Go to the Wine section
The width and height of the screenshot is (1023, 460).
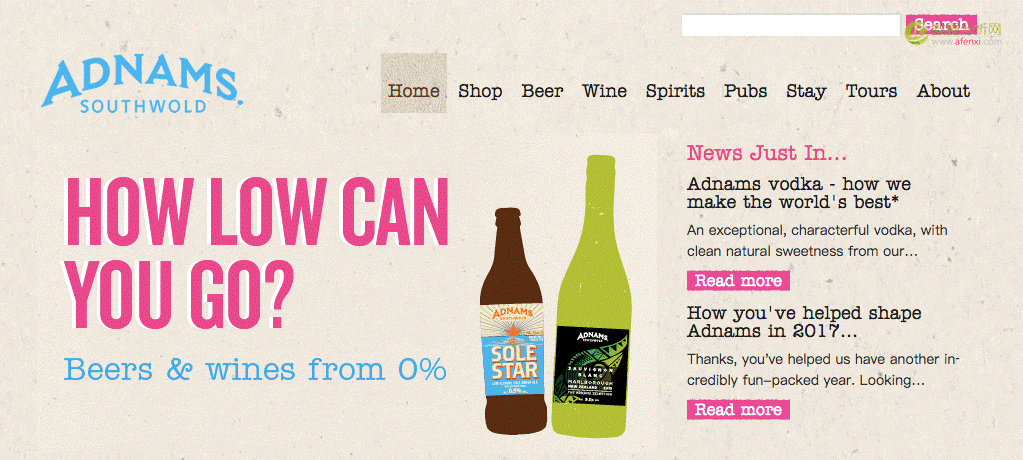pyautogui.click(x=604, y=91)
